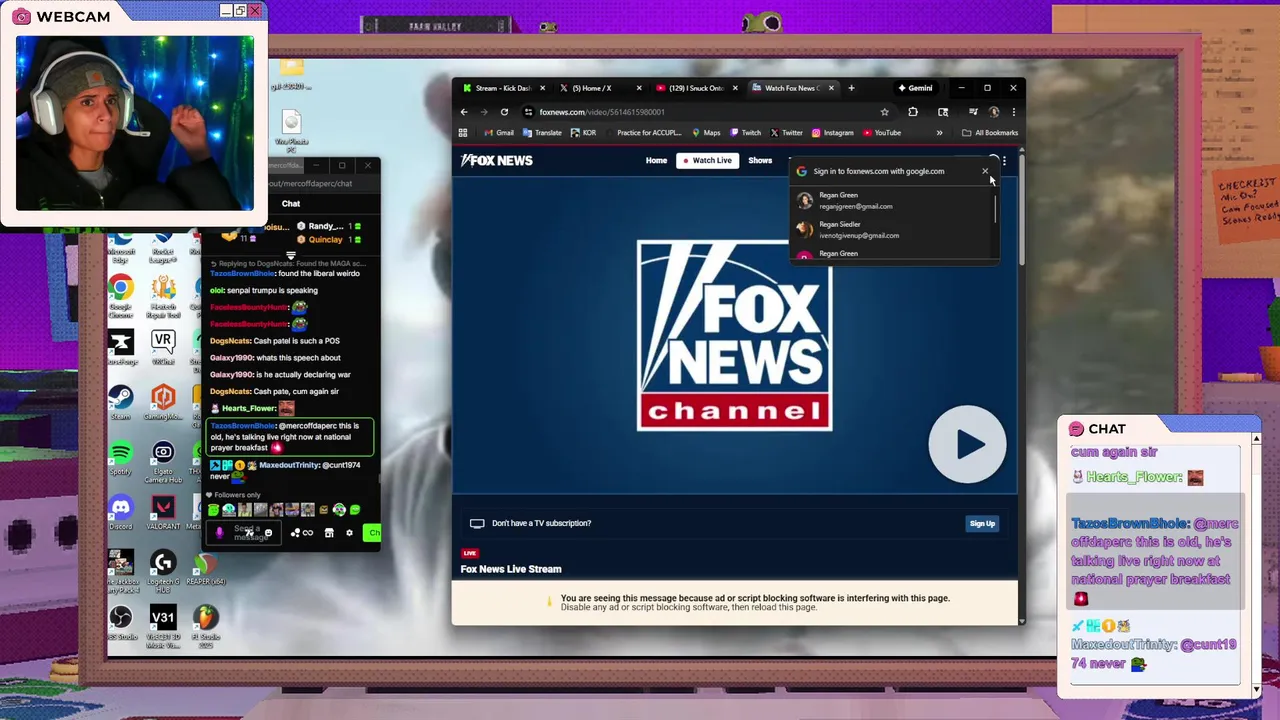Image resolution: width=1280 pixels, height=720 pixels.
Task: Open the Shows menu on Fox News
Action: pos(760,160)
